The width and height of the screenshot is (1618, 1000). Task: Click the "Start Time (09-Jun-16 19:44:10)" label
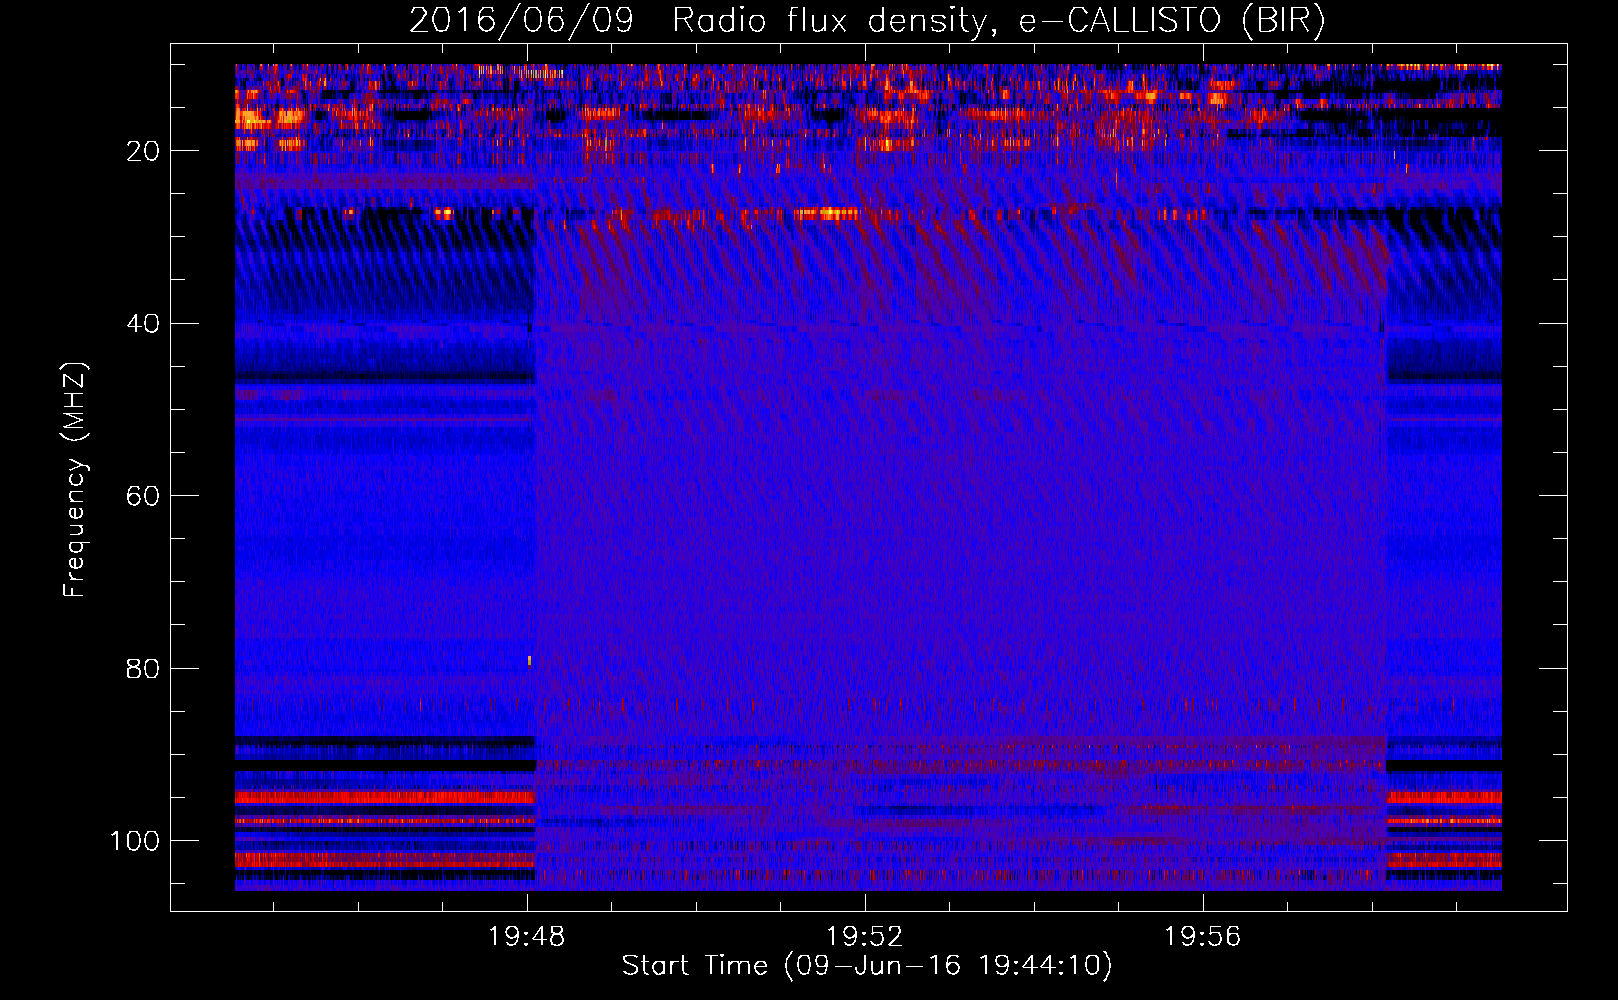point(867,966)
